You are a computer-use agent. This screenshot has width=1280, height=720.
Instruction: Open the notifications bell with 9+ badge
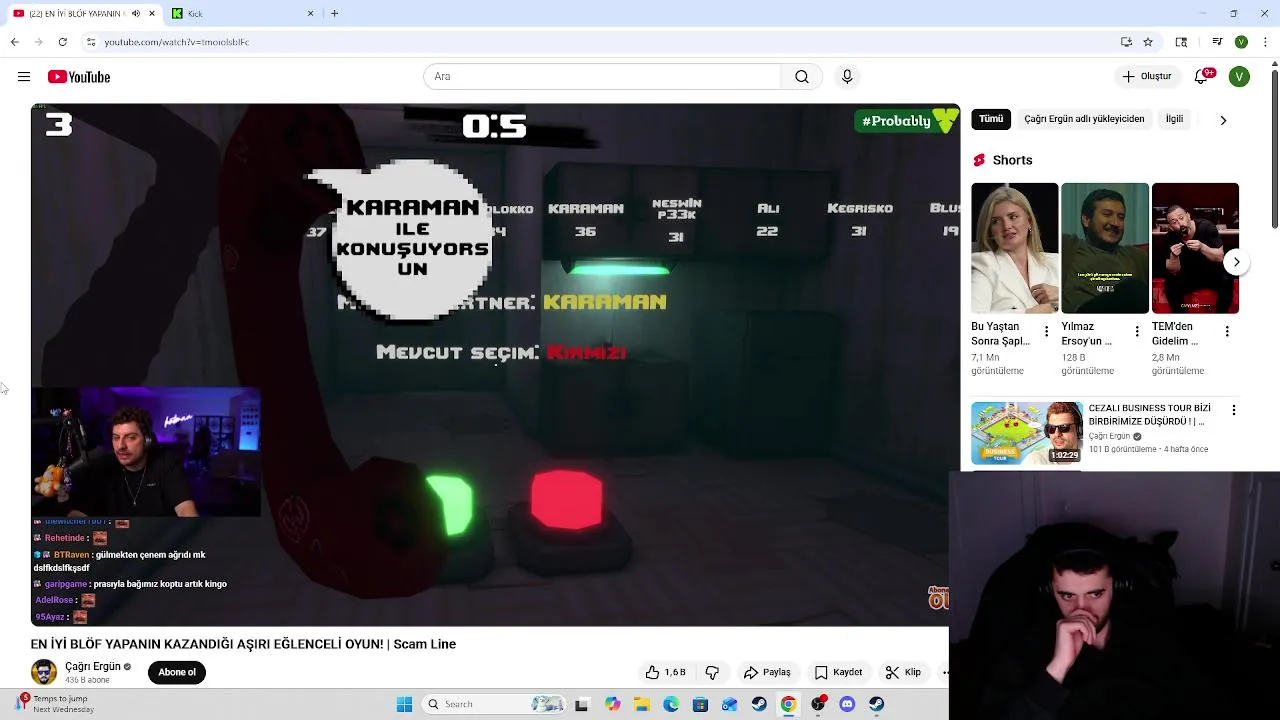1203,77
